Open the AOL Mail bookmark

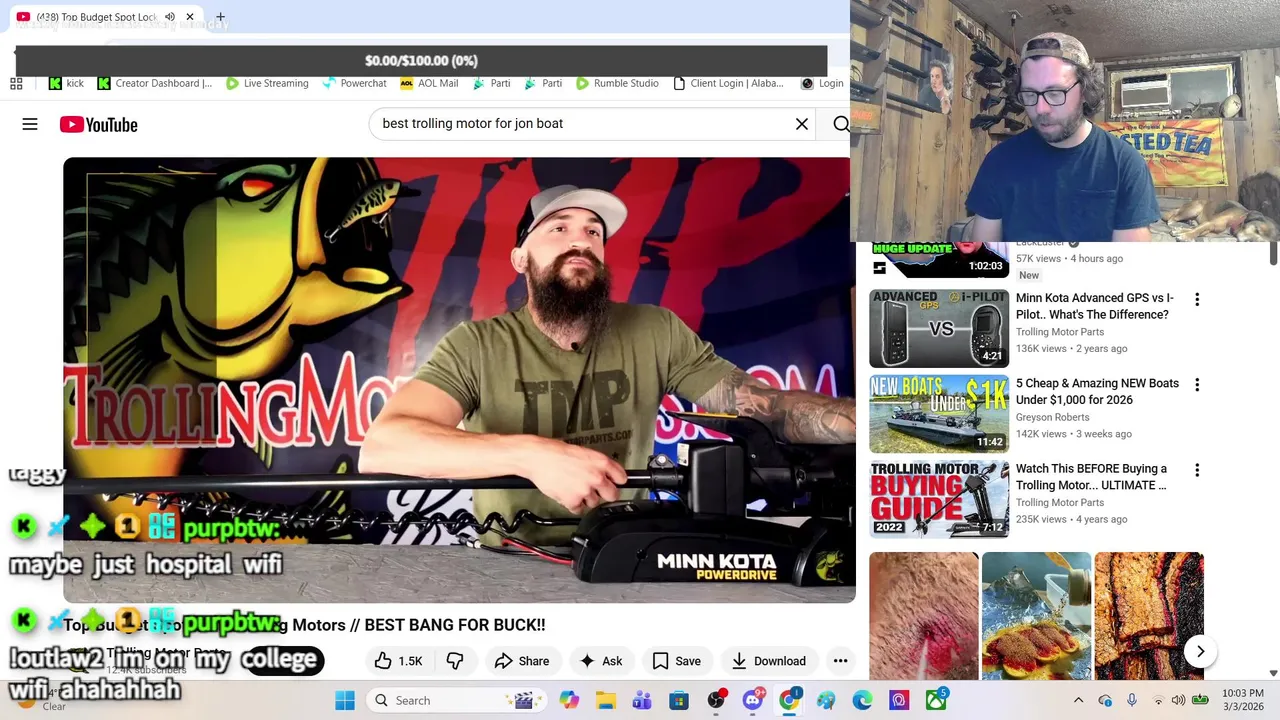click(x=429, y=83)
